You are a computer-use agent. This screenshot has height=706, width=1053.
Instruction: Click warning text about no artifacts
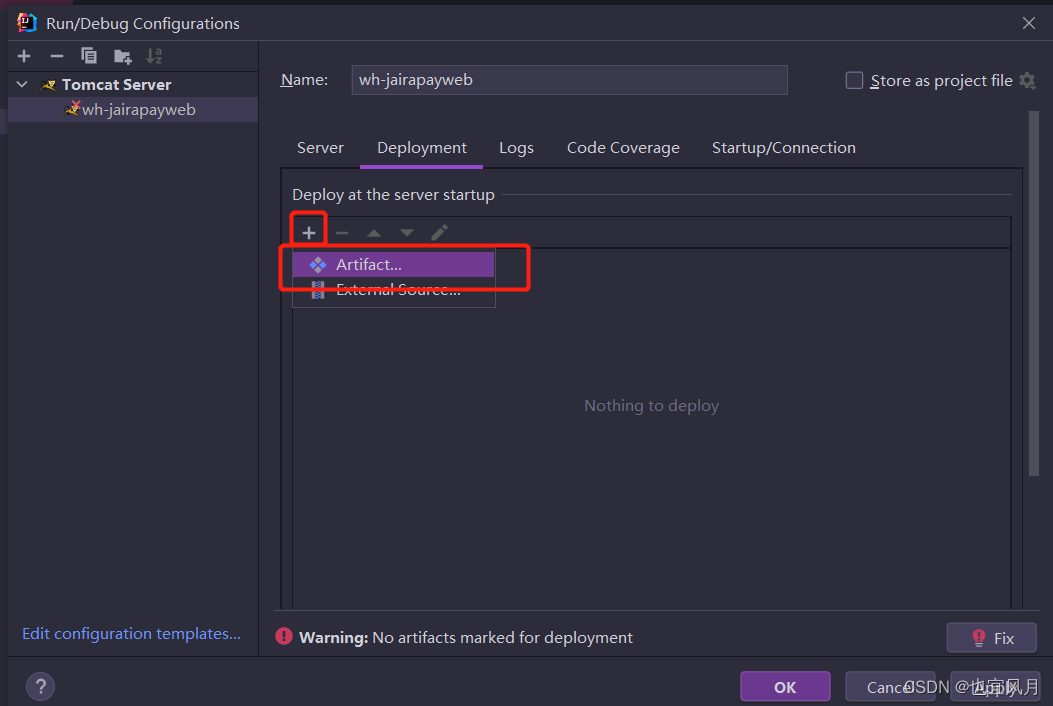pyautogui.click(x=466, y=637)
